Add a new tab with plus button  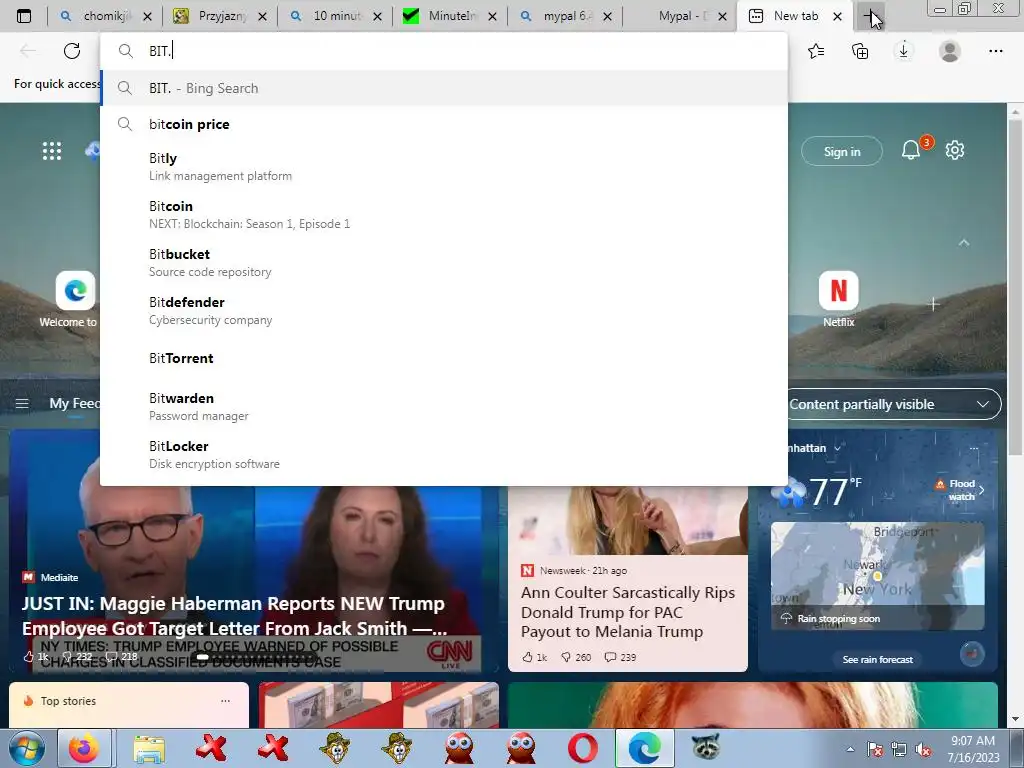(872, 16)
